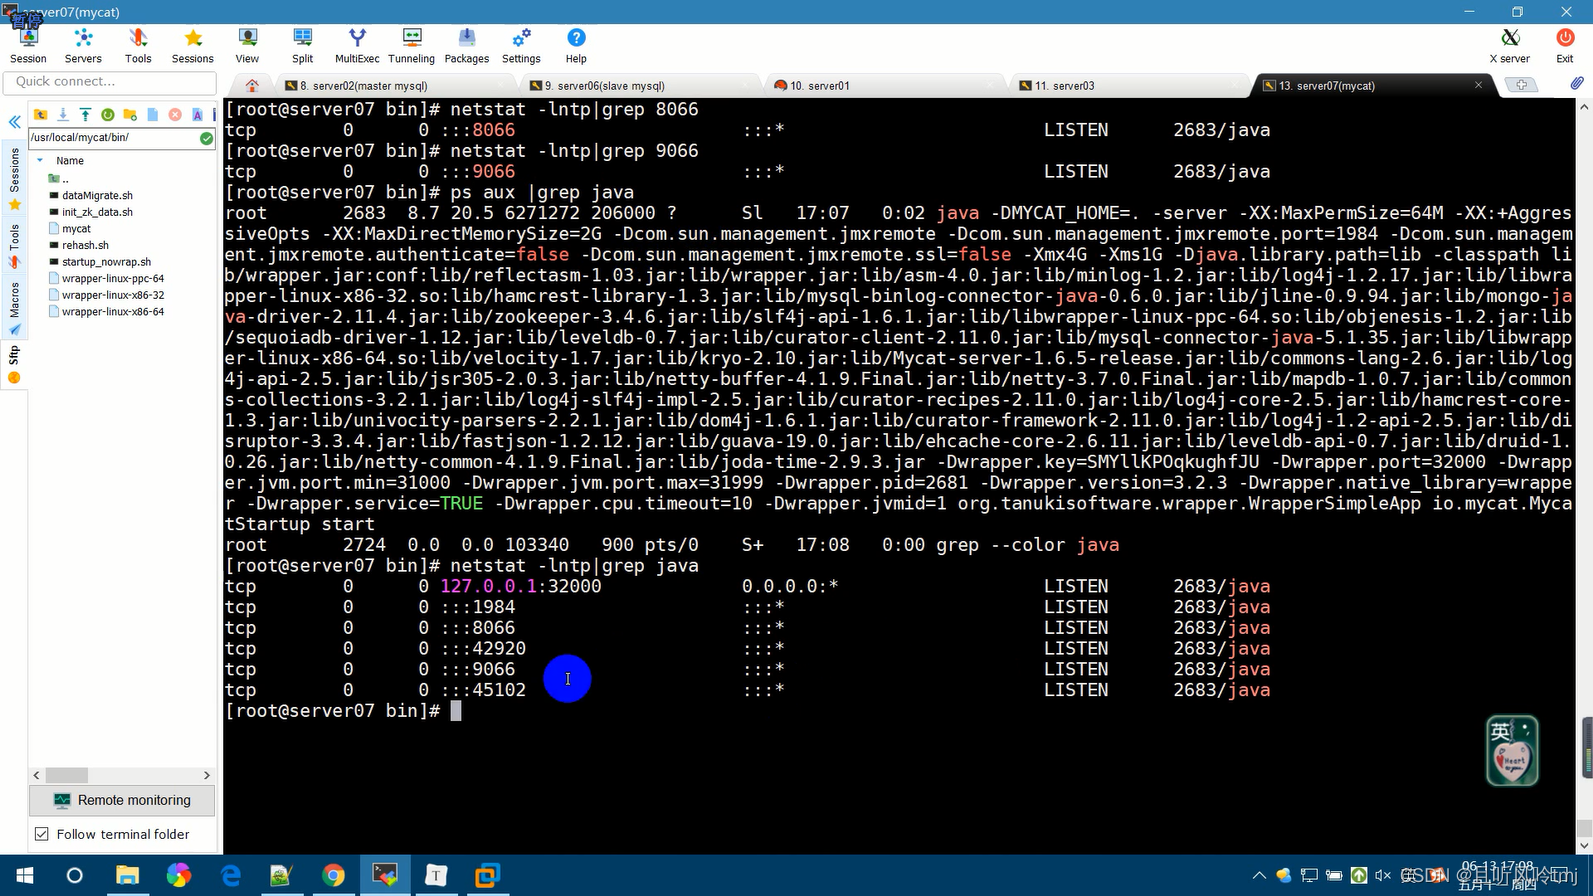
Task: Create a new file in SFTP browser
Action: (x=152, y=115)
